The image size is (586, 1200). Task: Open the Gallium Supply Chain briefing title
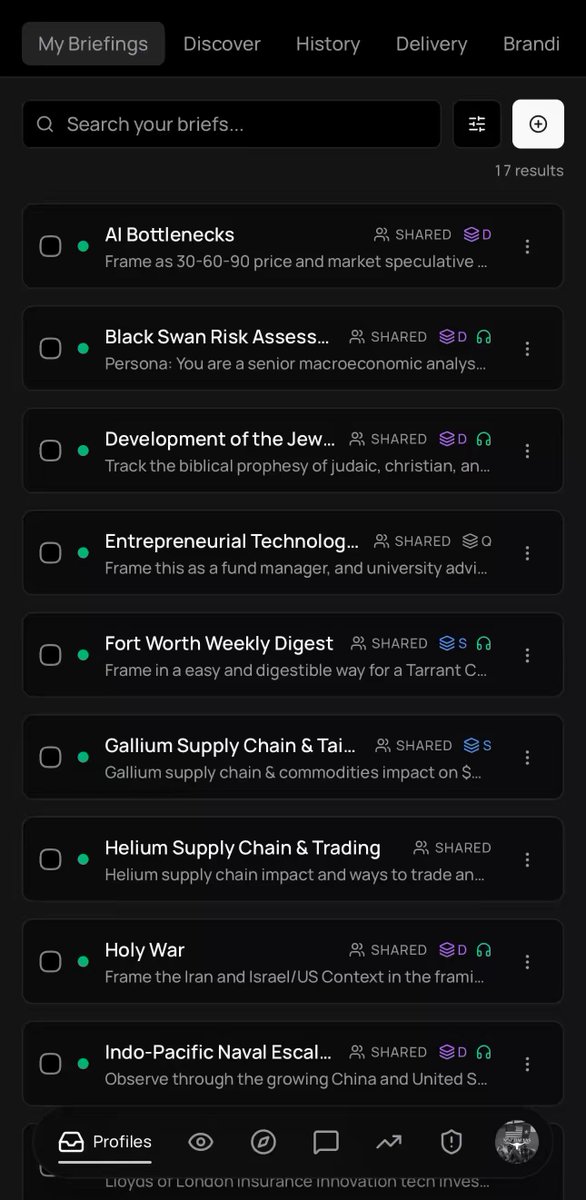click(230, 746)
